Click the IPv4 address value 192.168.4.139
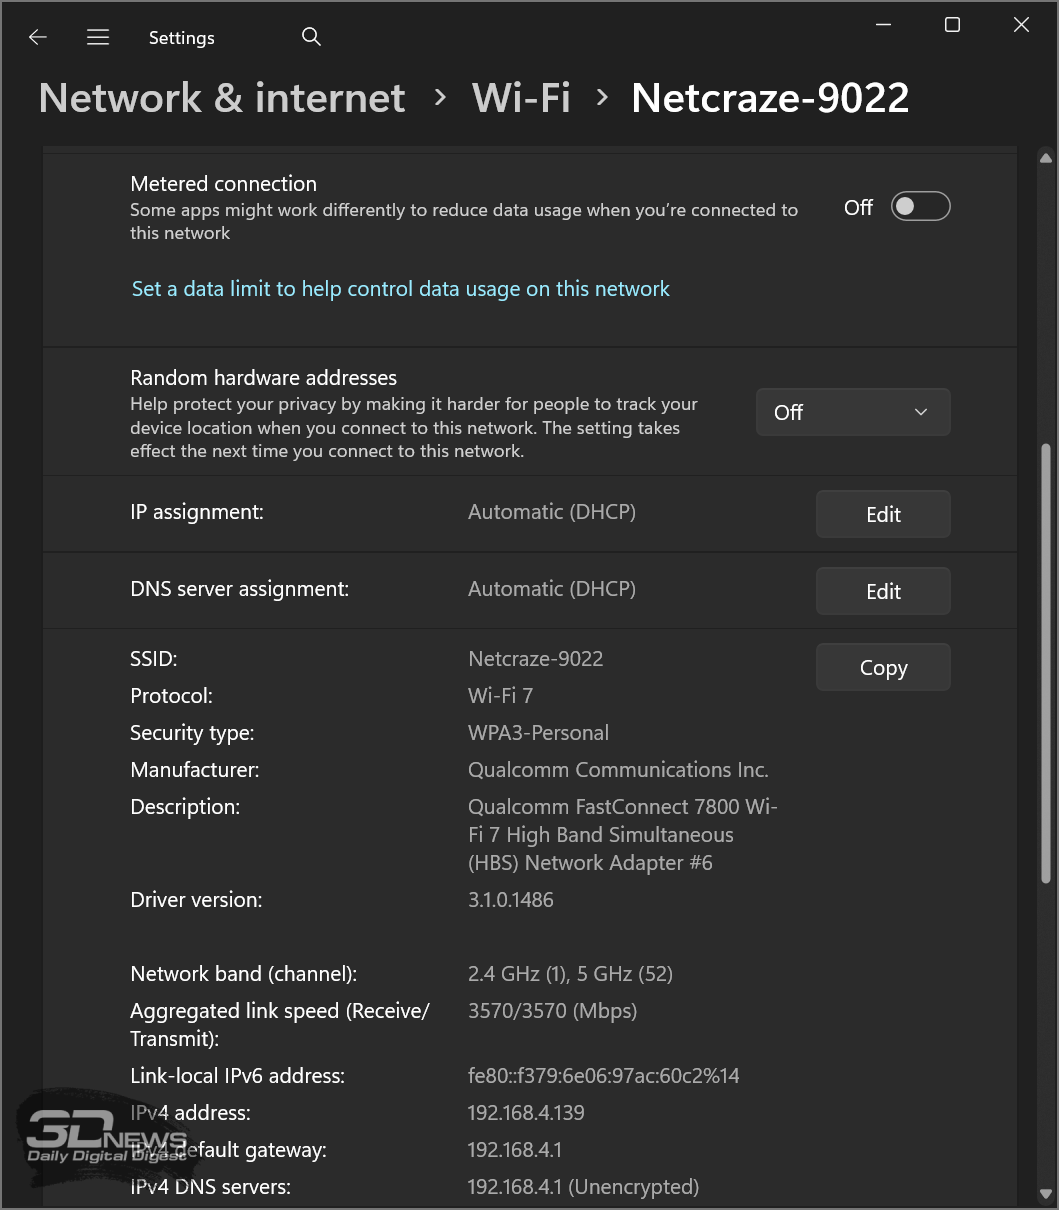Viewport: 1059px width, 1210px height. coord(526,1113)
